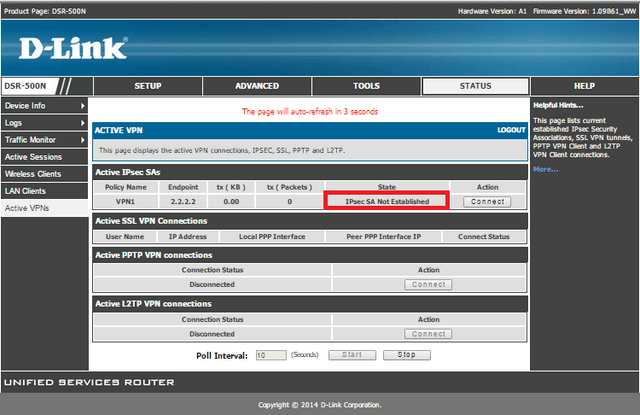Click the Endpoint column header
Image resolution: width=640 pixels, height=415 pixels.
[x=183, y=187]
